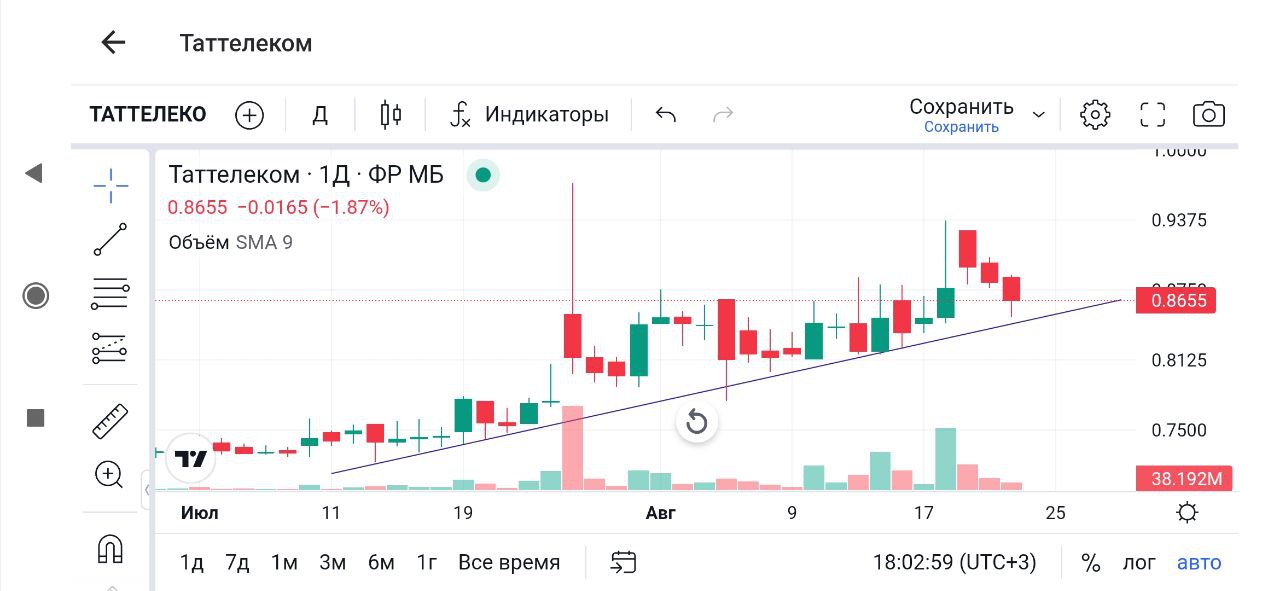1280x591 pixels.
Task: Expand the Сохранить dropdown arrow
Action: (x=1039, y=115)
